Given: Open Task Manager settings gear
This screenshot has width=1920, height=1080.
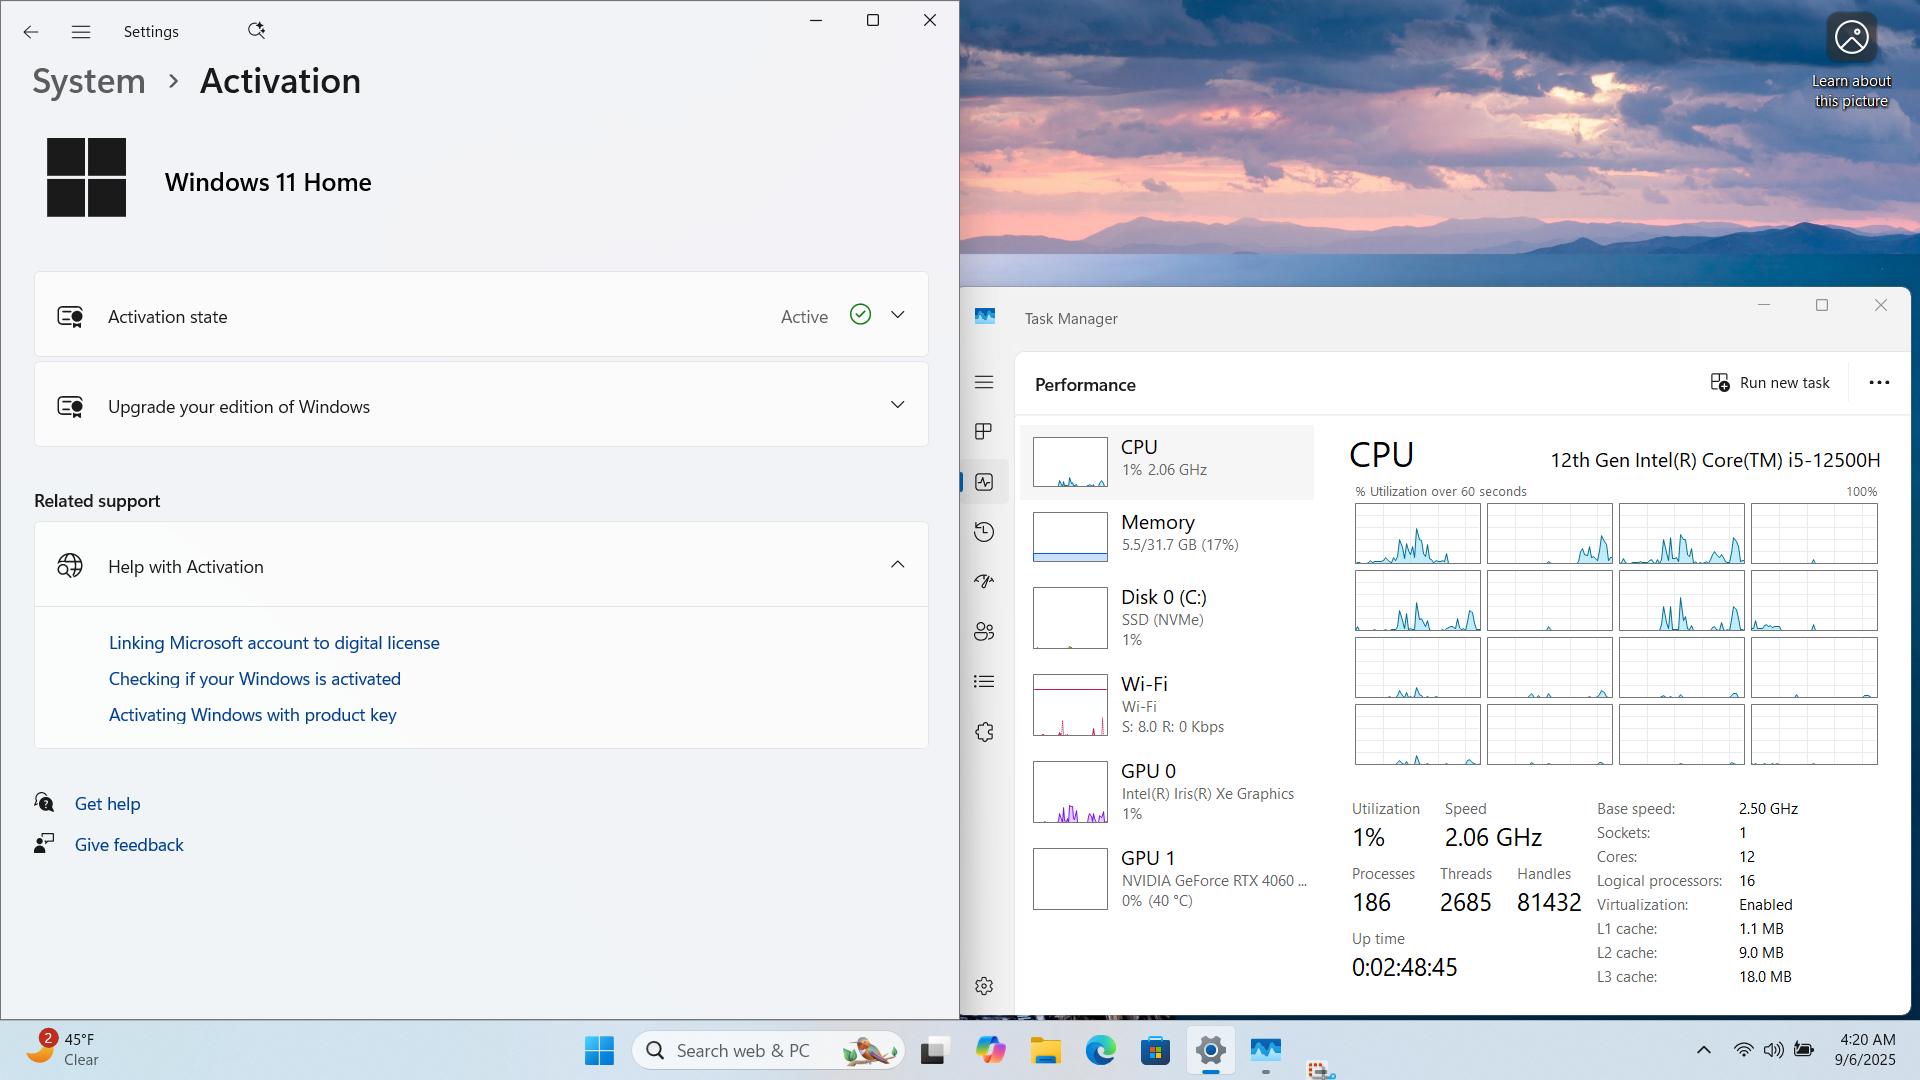Looking at the screenshot, I should coord(984,986).
